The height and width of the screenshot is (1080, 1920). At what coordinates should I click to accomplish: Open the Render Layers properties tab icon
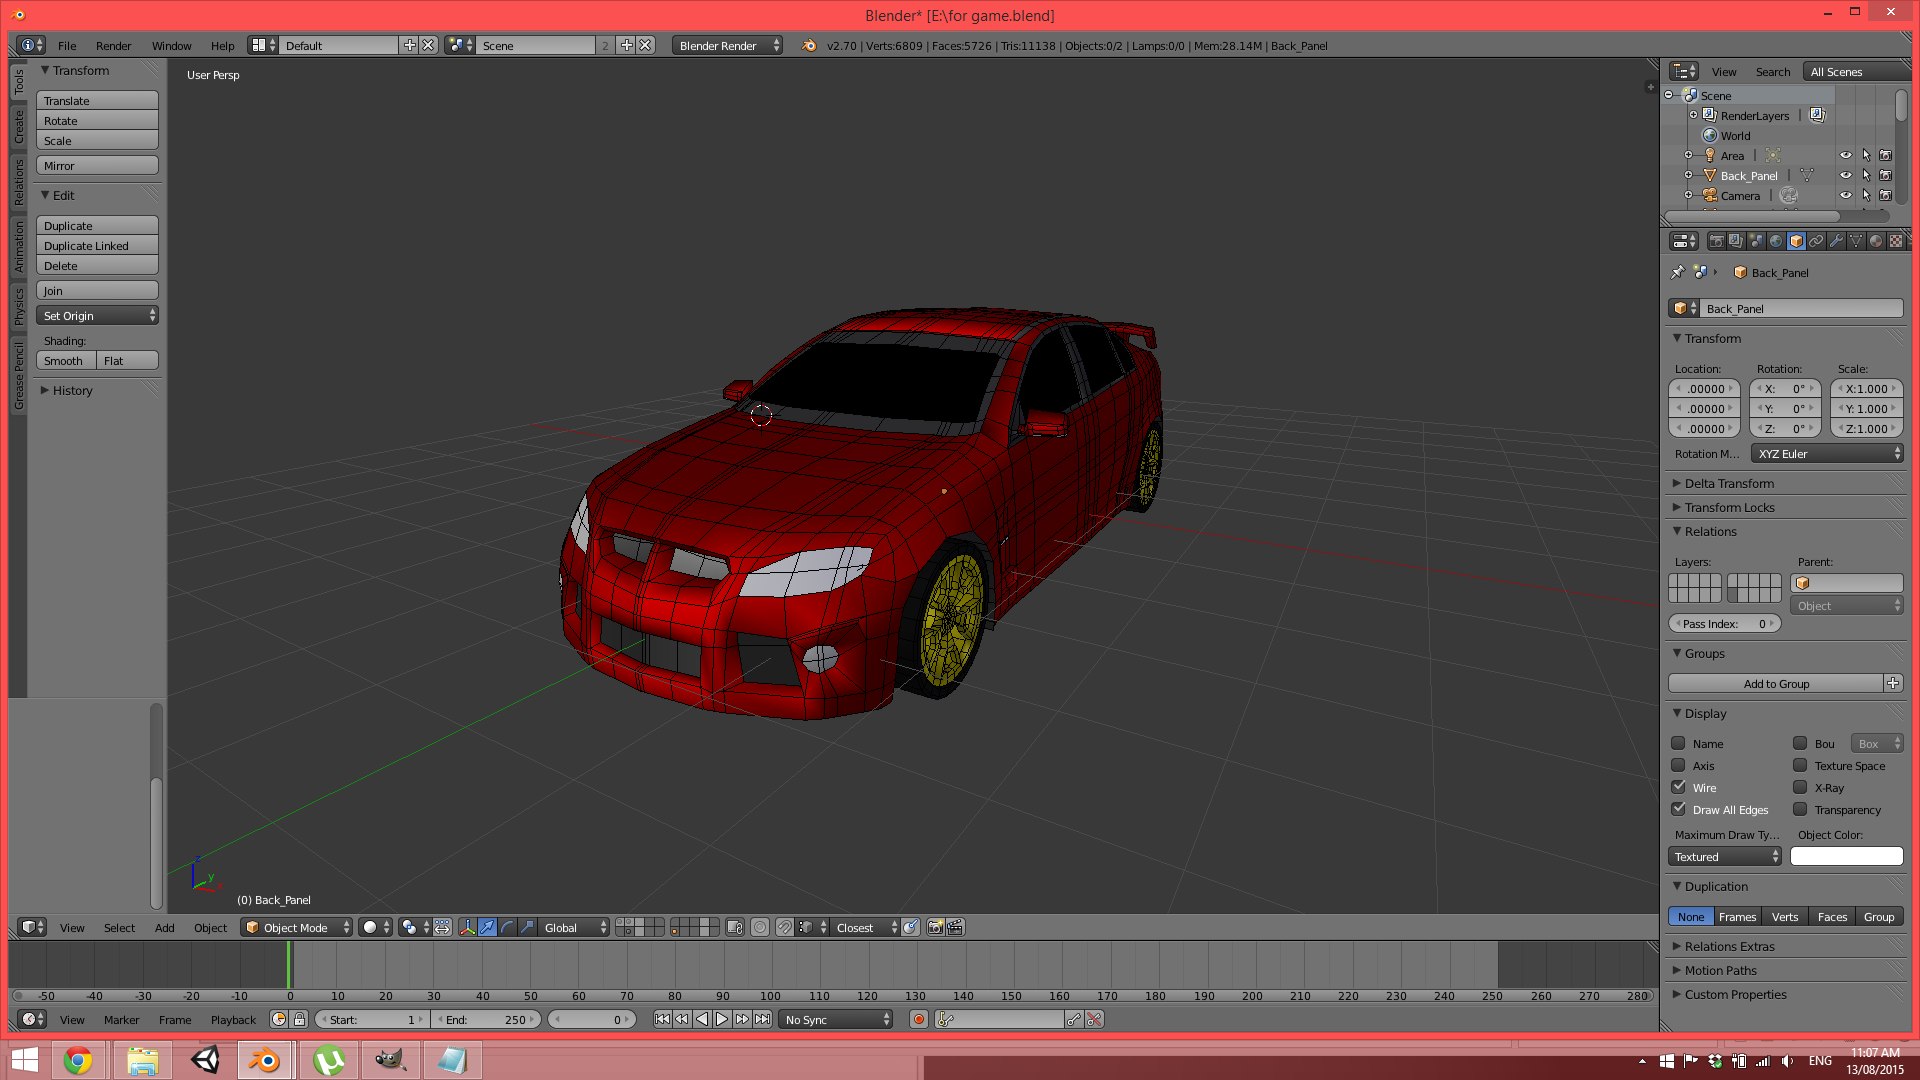pyautogui.click(x=1736, y=241)
